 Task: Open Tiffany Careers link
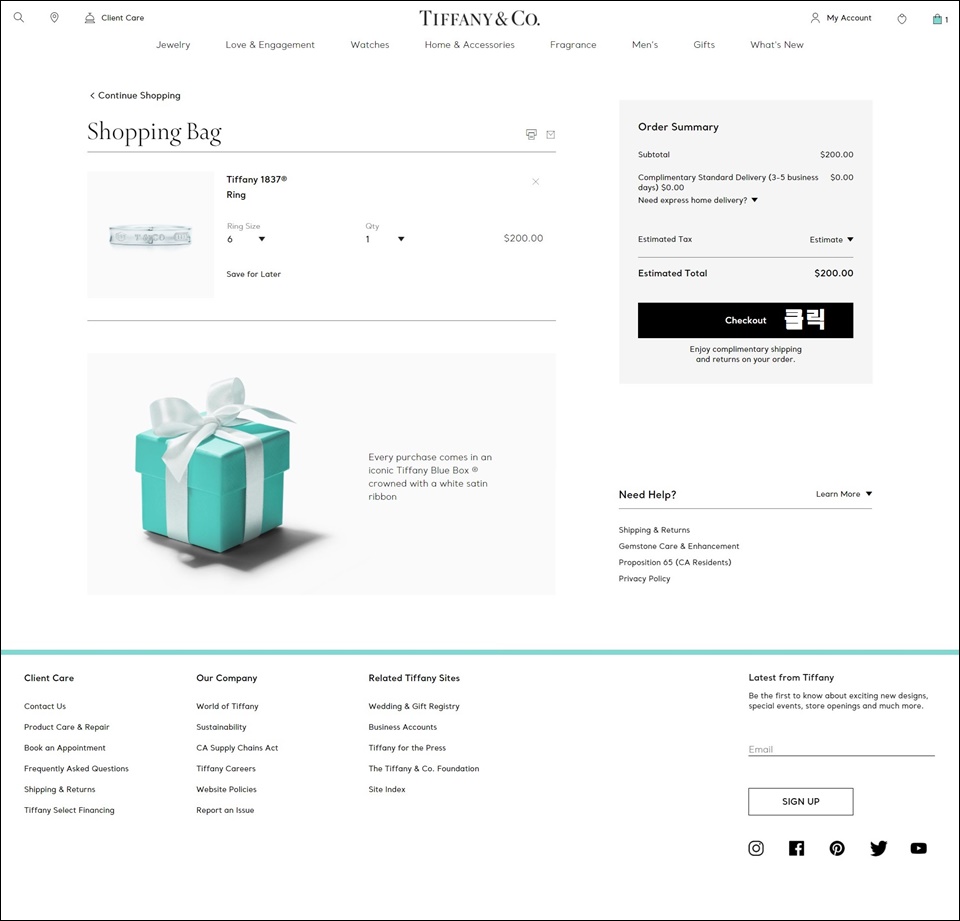tap(226, 769)
